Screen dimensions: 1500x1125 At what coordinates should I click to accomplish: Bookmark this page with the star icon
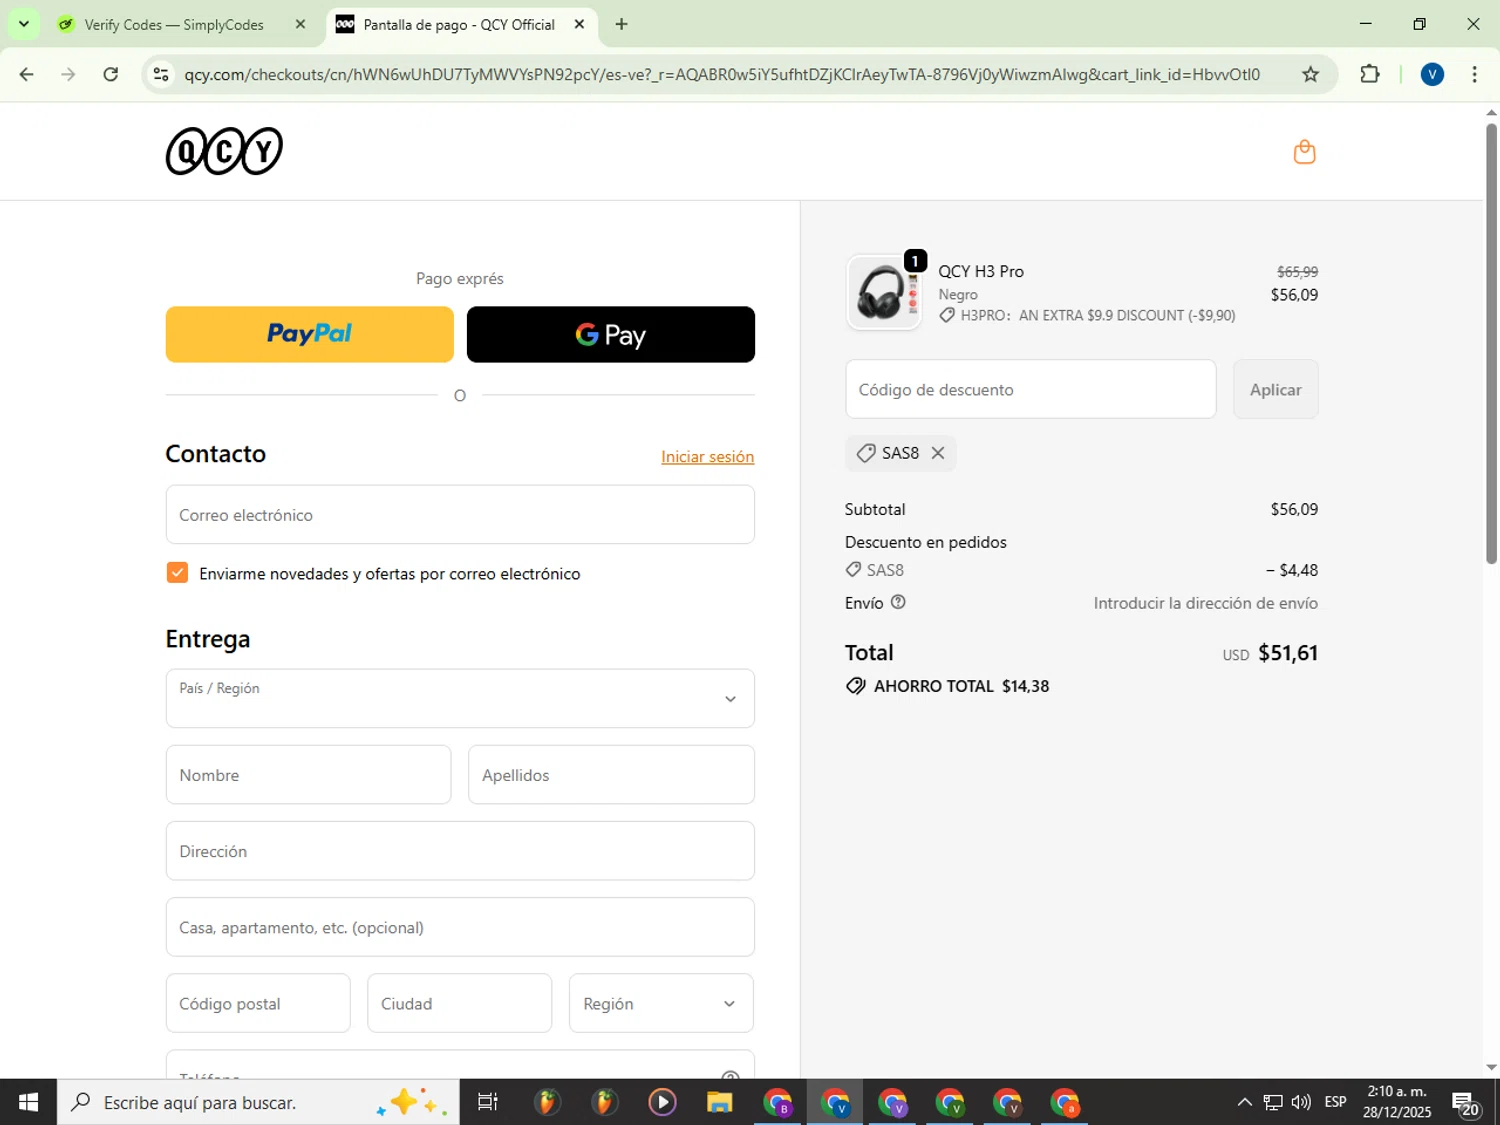[x=1310, y=74]
